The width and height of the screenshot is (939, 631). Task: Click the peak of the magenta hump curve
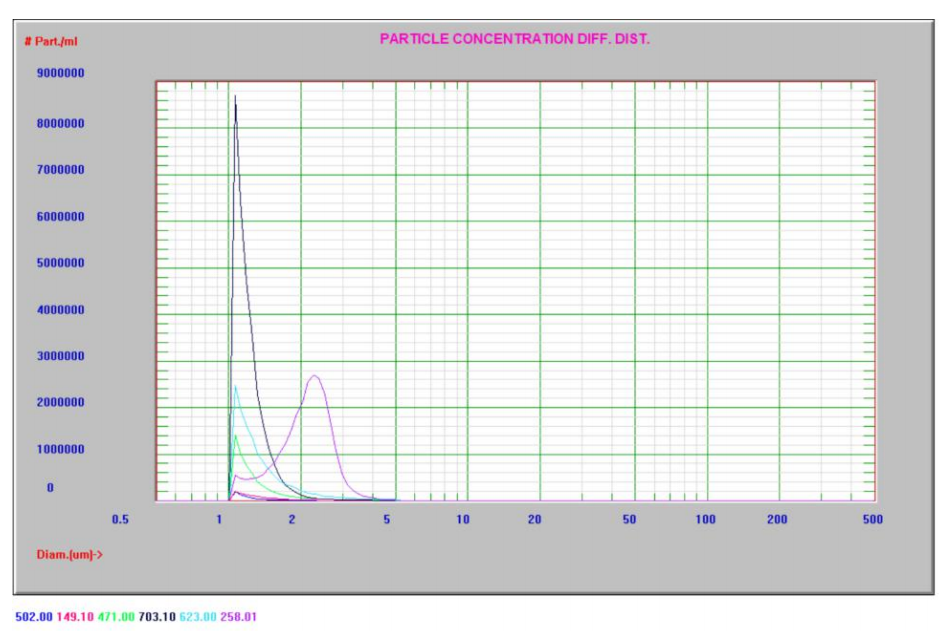pos(314,376)
